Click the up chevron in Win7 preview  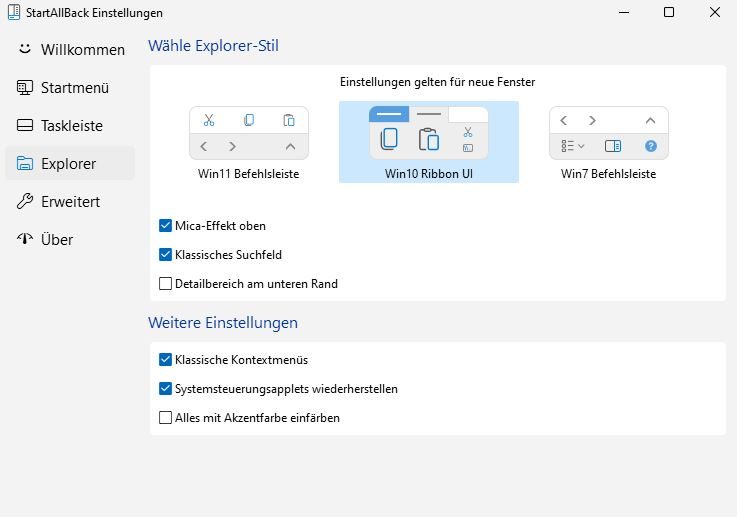coord(651,121)
